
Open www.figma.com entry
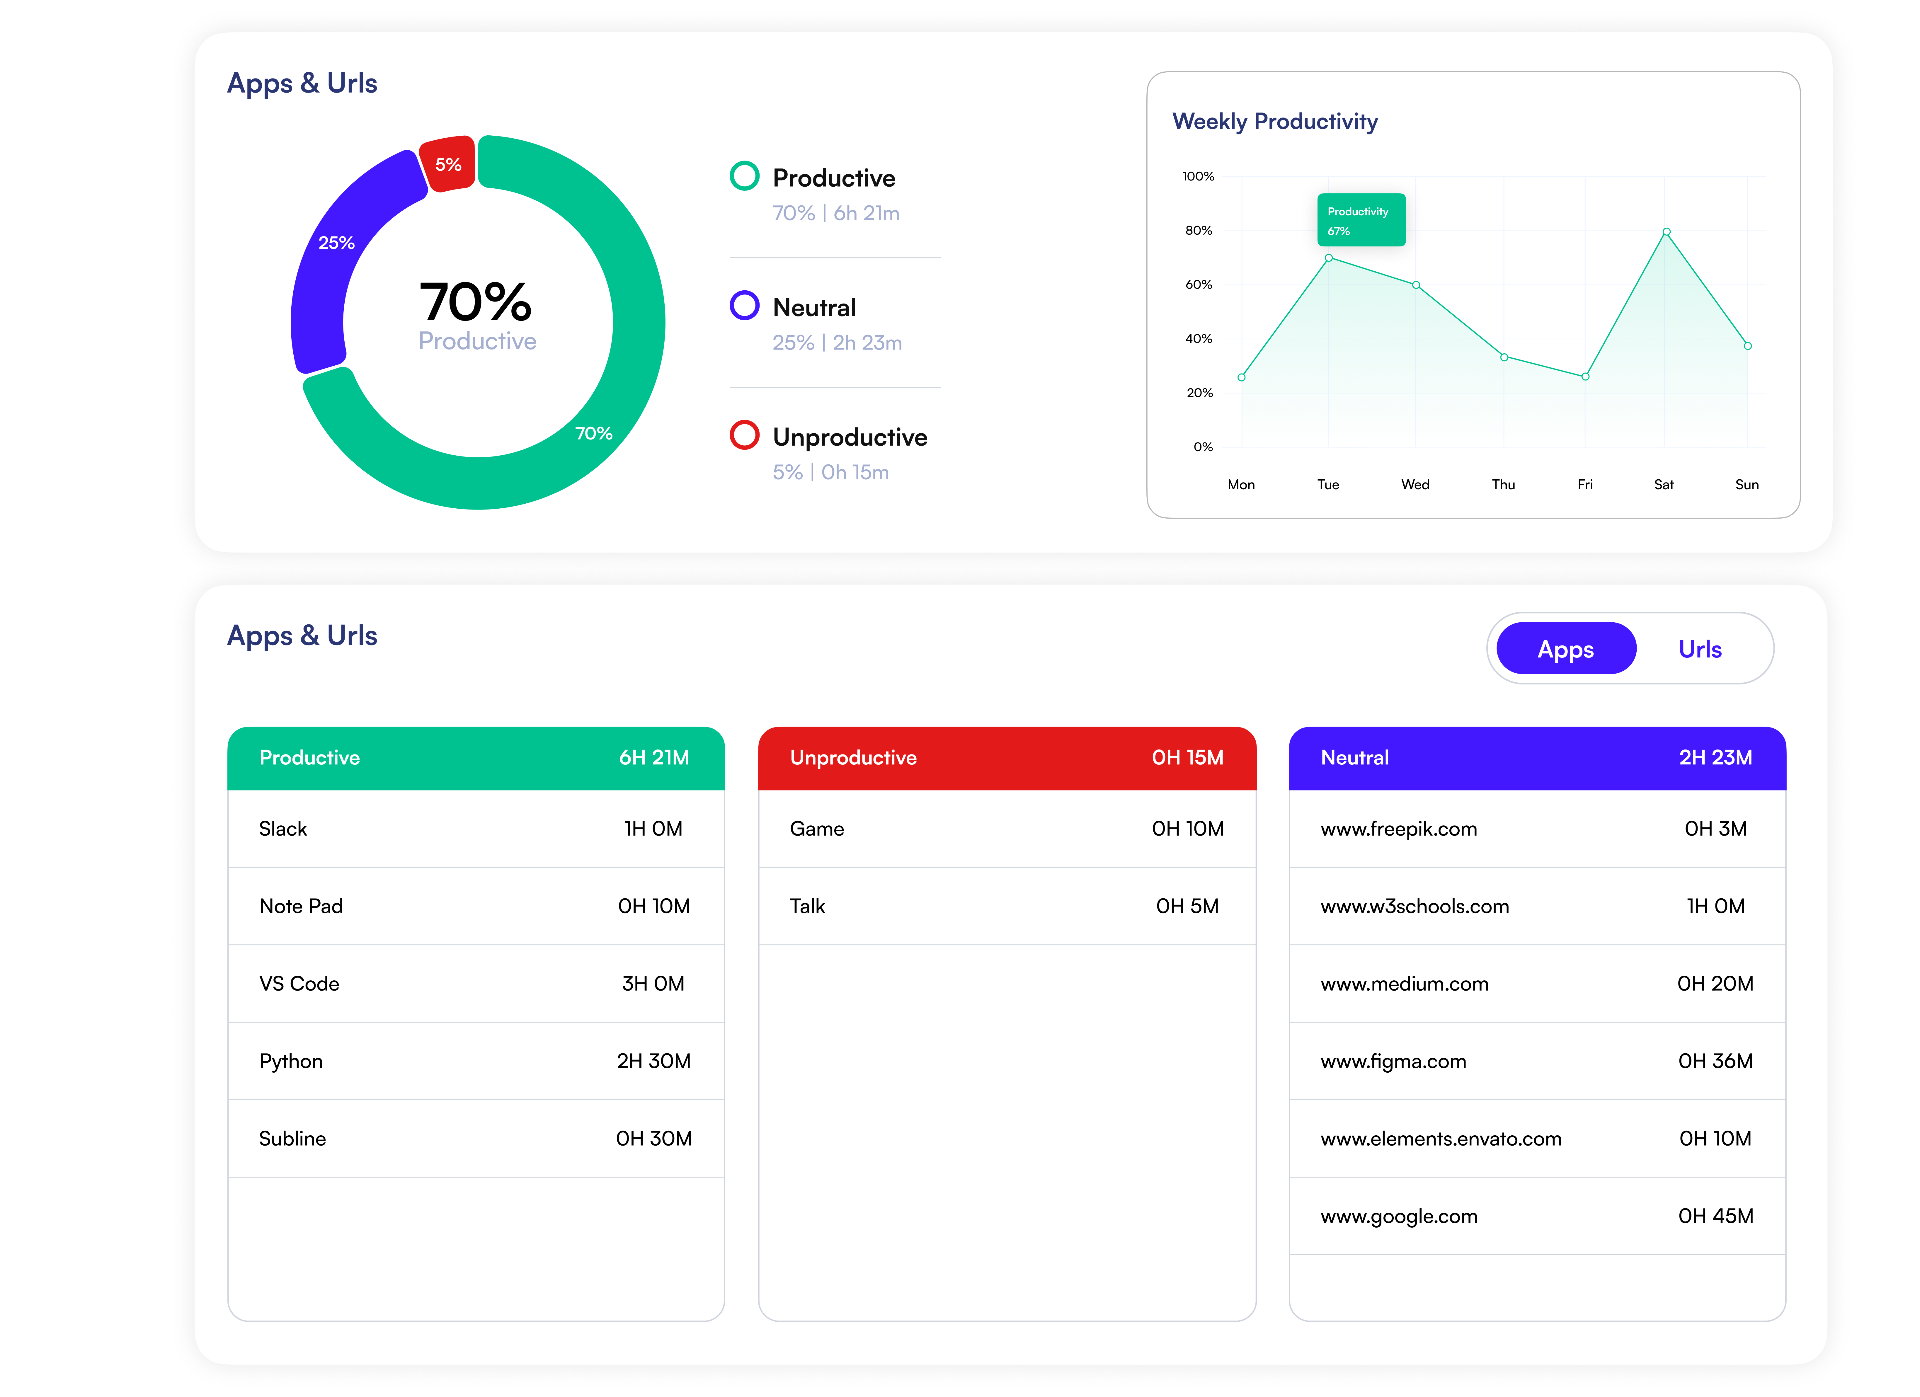tap(1537, 1061)
